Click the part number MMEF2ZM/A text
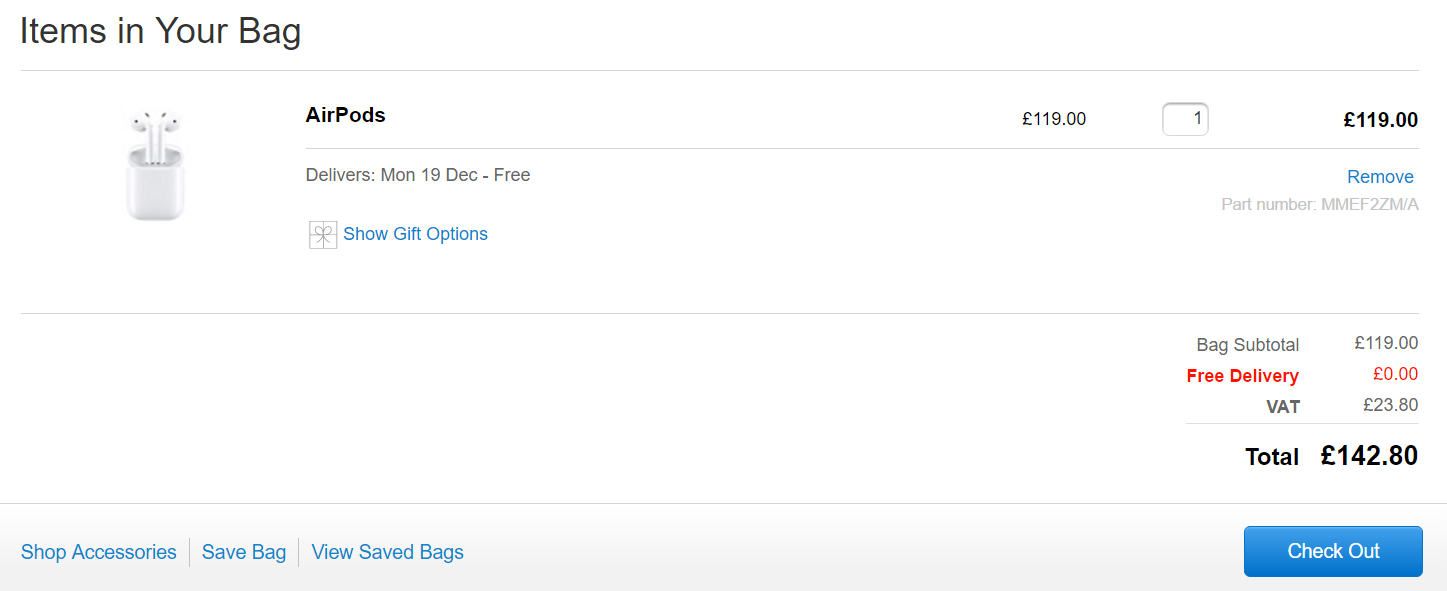The image size is (1447, 591). (x=1319, y=205)
